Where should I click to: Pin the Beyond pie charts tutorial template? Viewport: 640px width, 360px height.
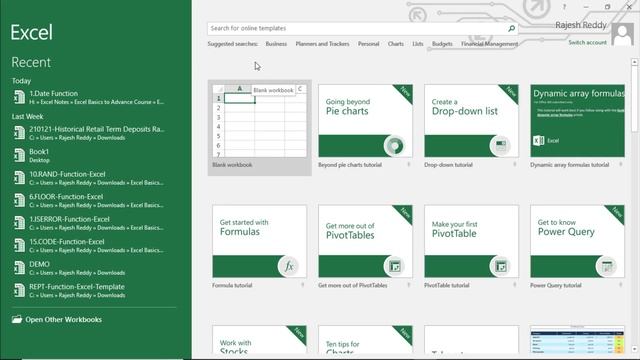[409, 164]
